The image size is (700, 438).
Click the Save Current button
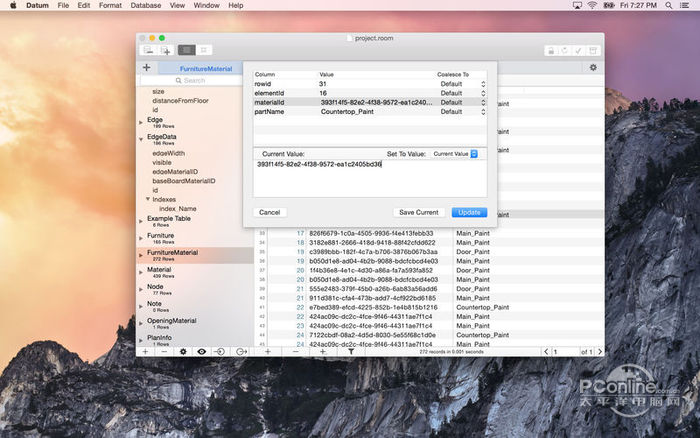[418, 212]
